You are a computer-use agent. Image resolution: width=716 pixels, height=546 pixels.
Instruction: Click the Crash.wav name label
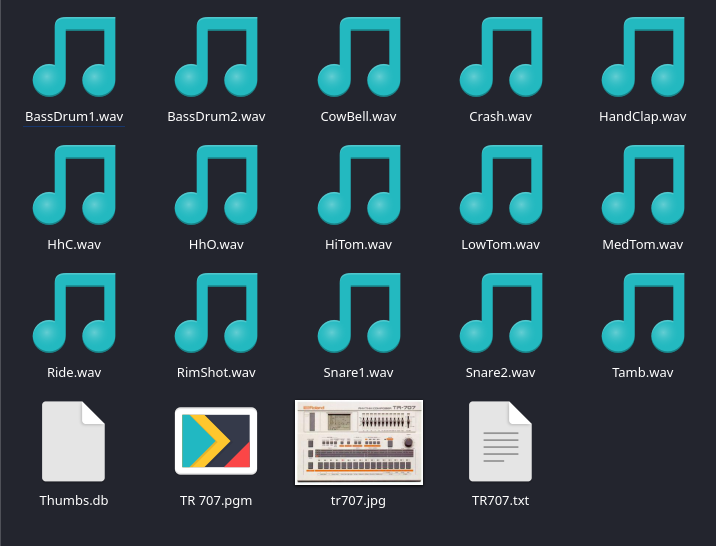tap(500, 117)
